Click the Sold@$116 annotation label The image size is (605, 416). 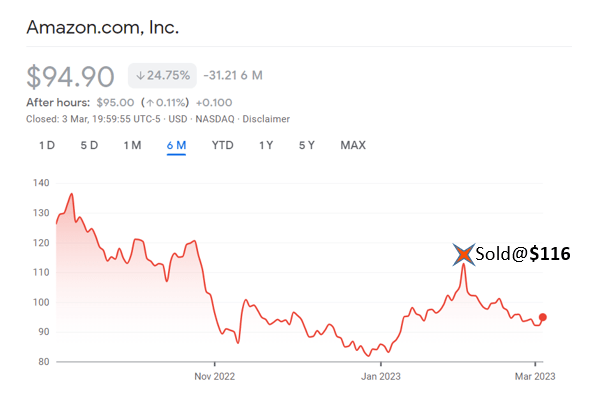[523, 254]
